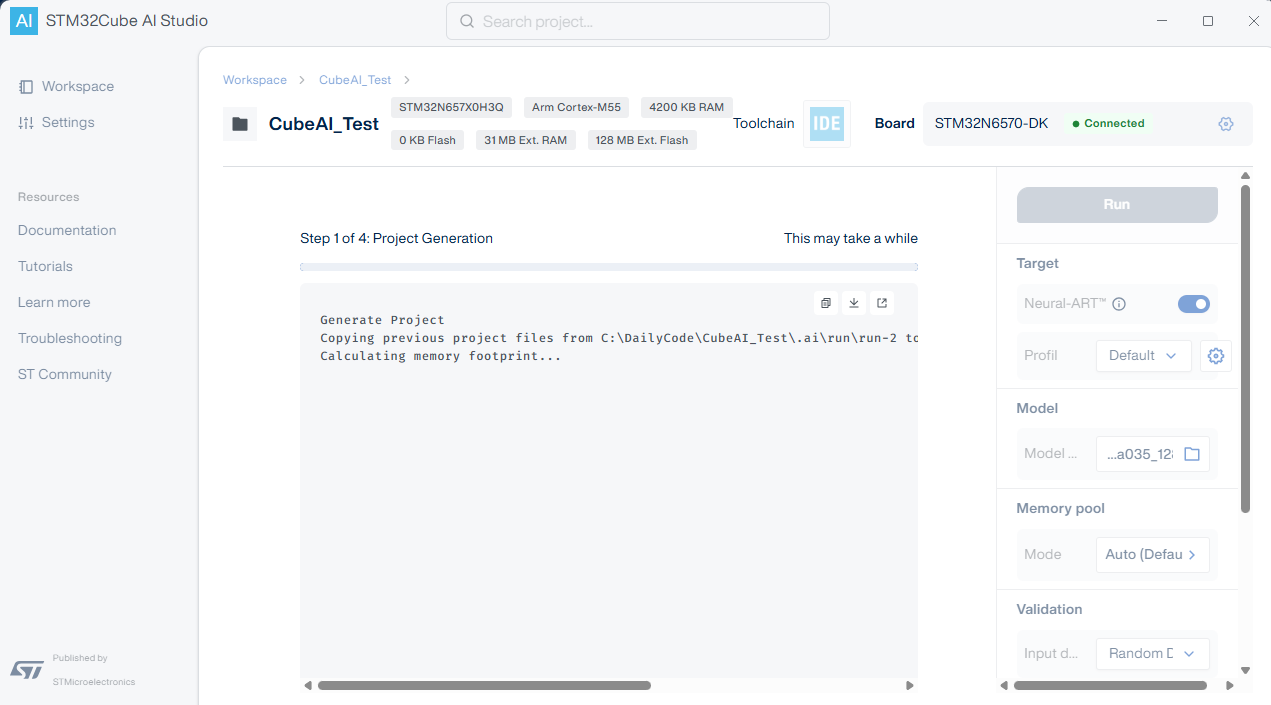Open the ST Community link
Image resolution: width=1271 pixels, height=705 pixels.
pyautogui.click(x=65, y=375)
